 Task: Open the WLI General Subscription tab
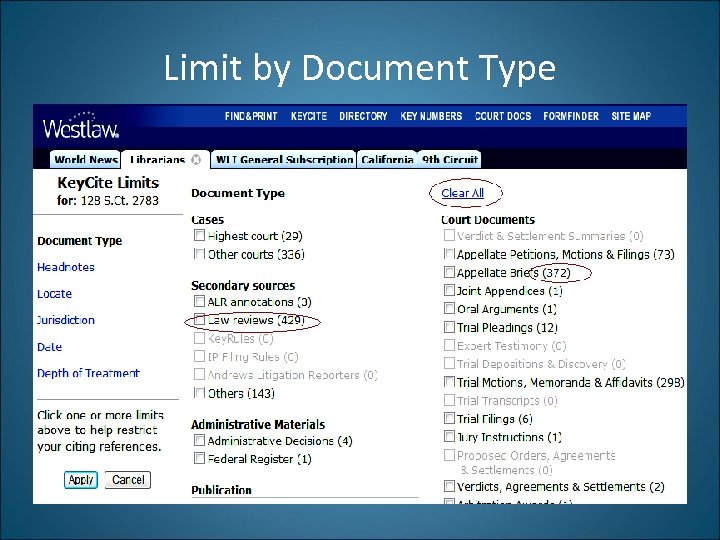coord(284,159)
